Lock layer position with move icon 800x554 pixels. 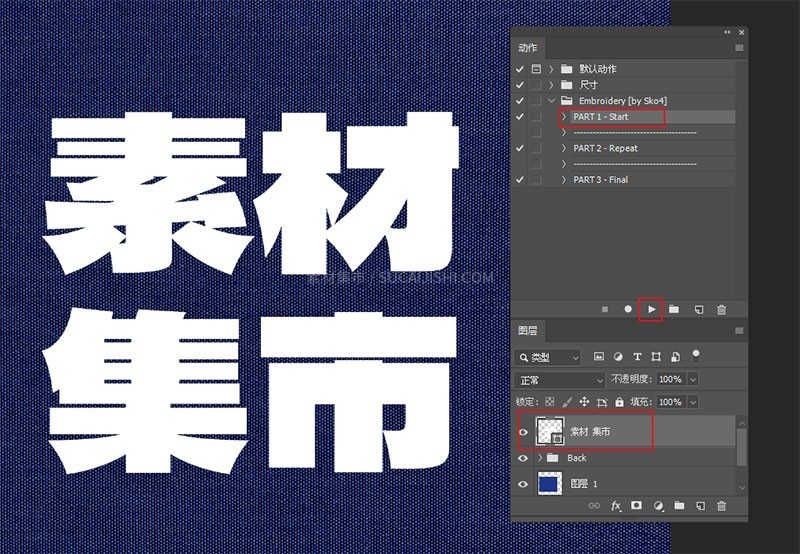click(584, 402)
